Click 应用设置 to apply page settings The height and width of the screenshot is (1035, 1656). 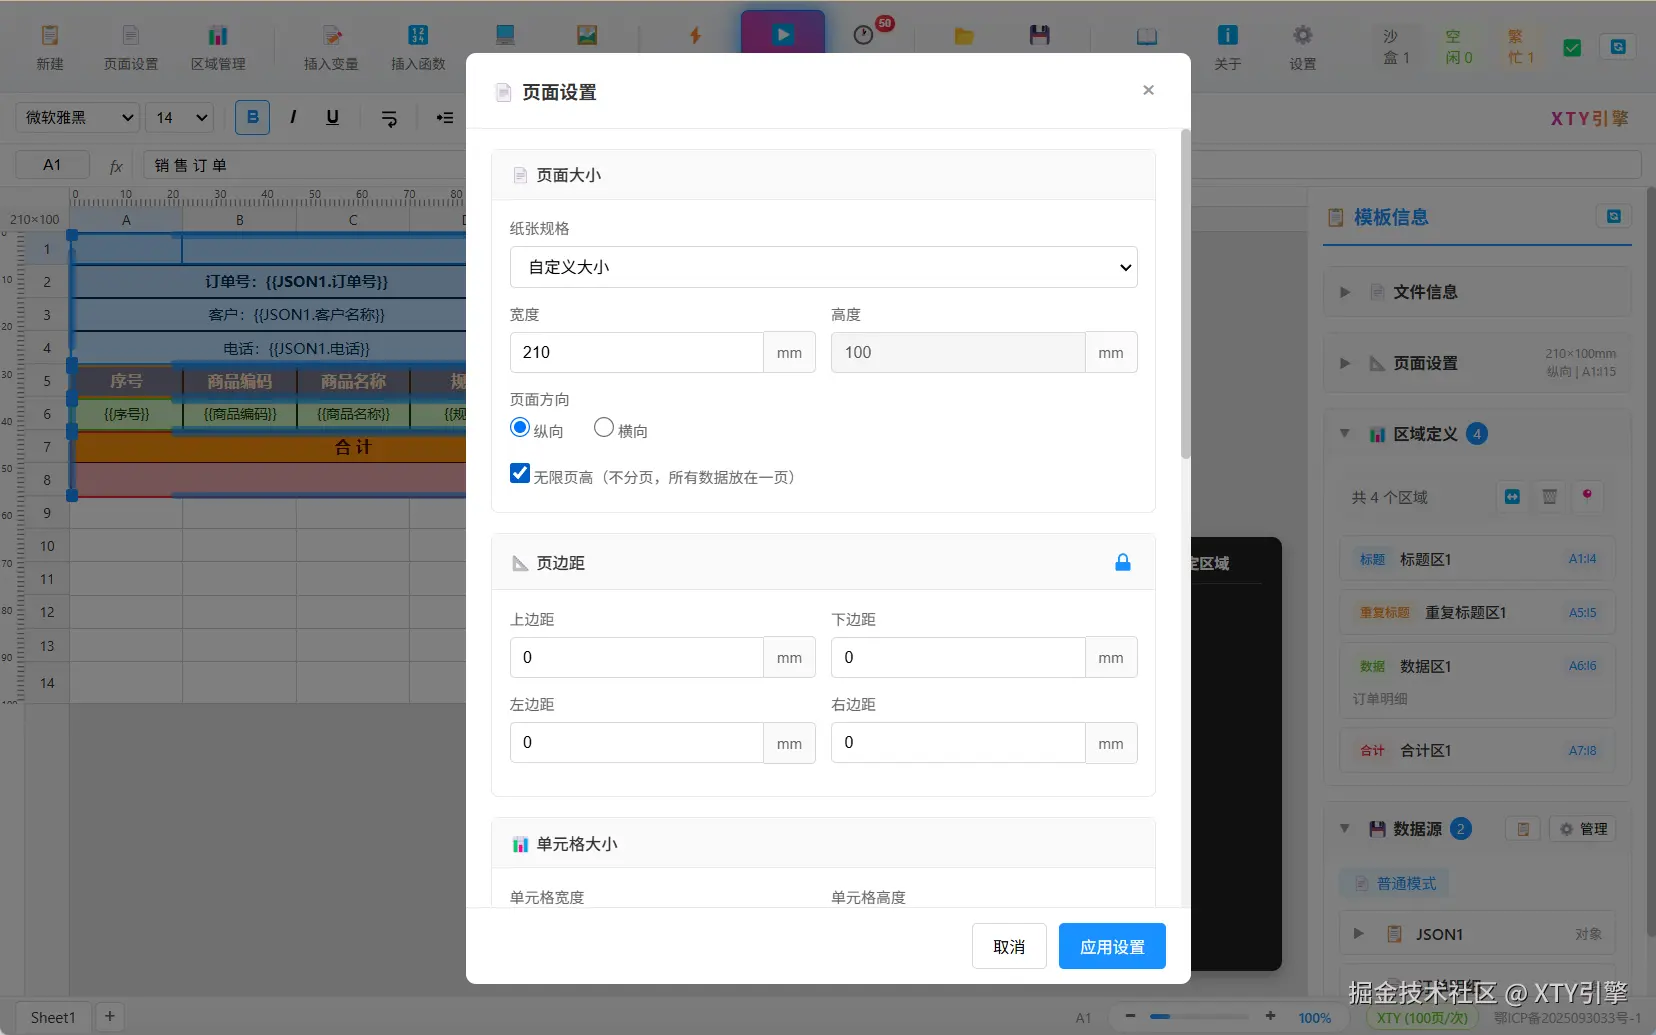pos(1112,946)
